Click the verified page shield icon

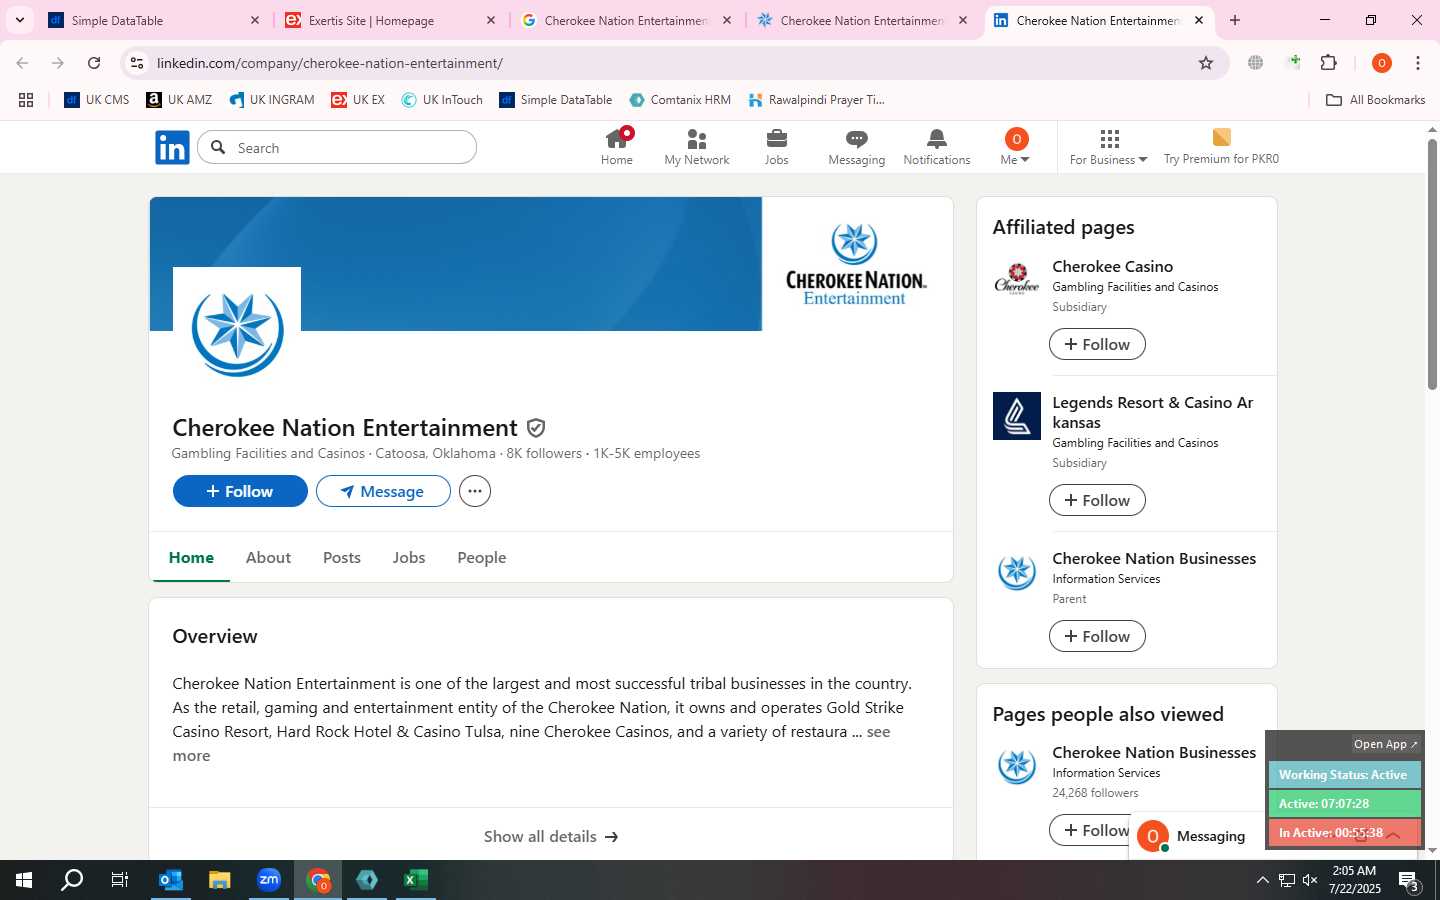click(x=536, y=428)
